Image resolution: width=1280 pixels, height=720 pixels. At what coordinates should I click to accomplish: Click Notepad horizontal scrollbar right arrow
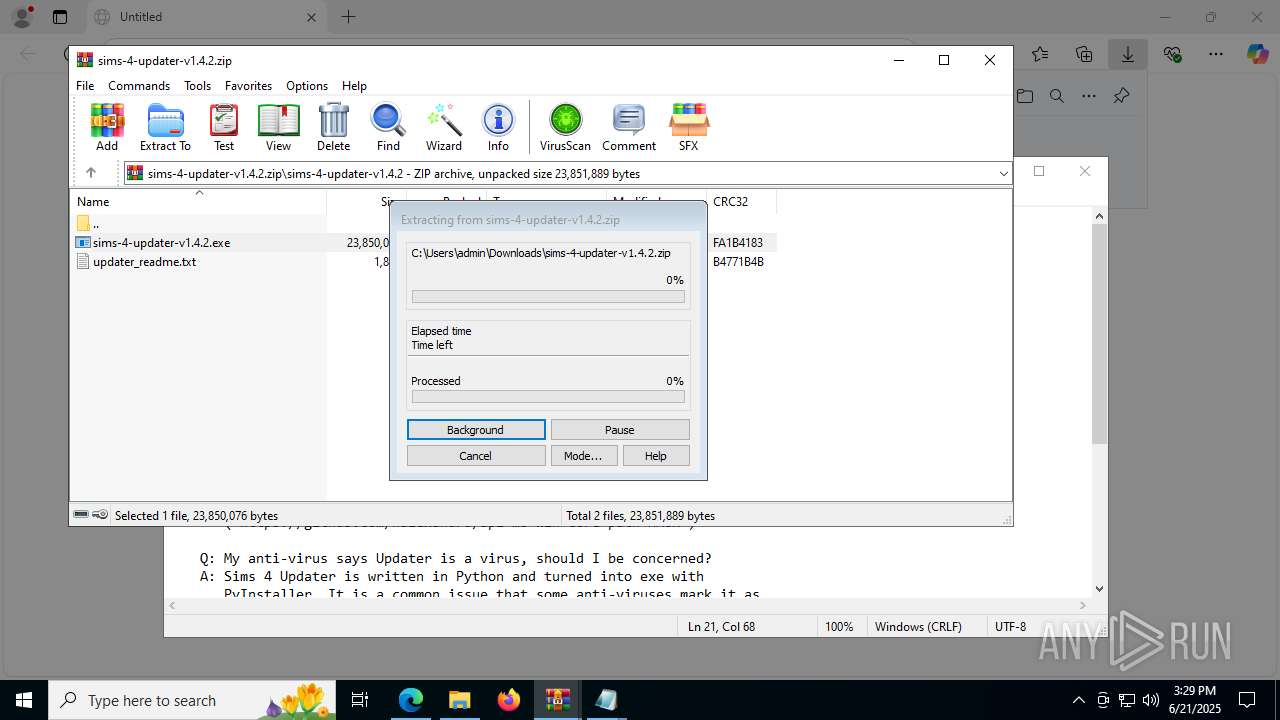(1084, 605)
